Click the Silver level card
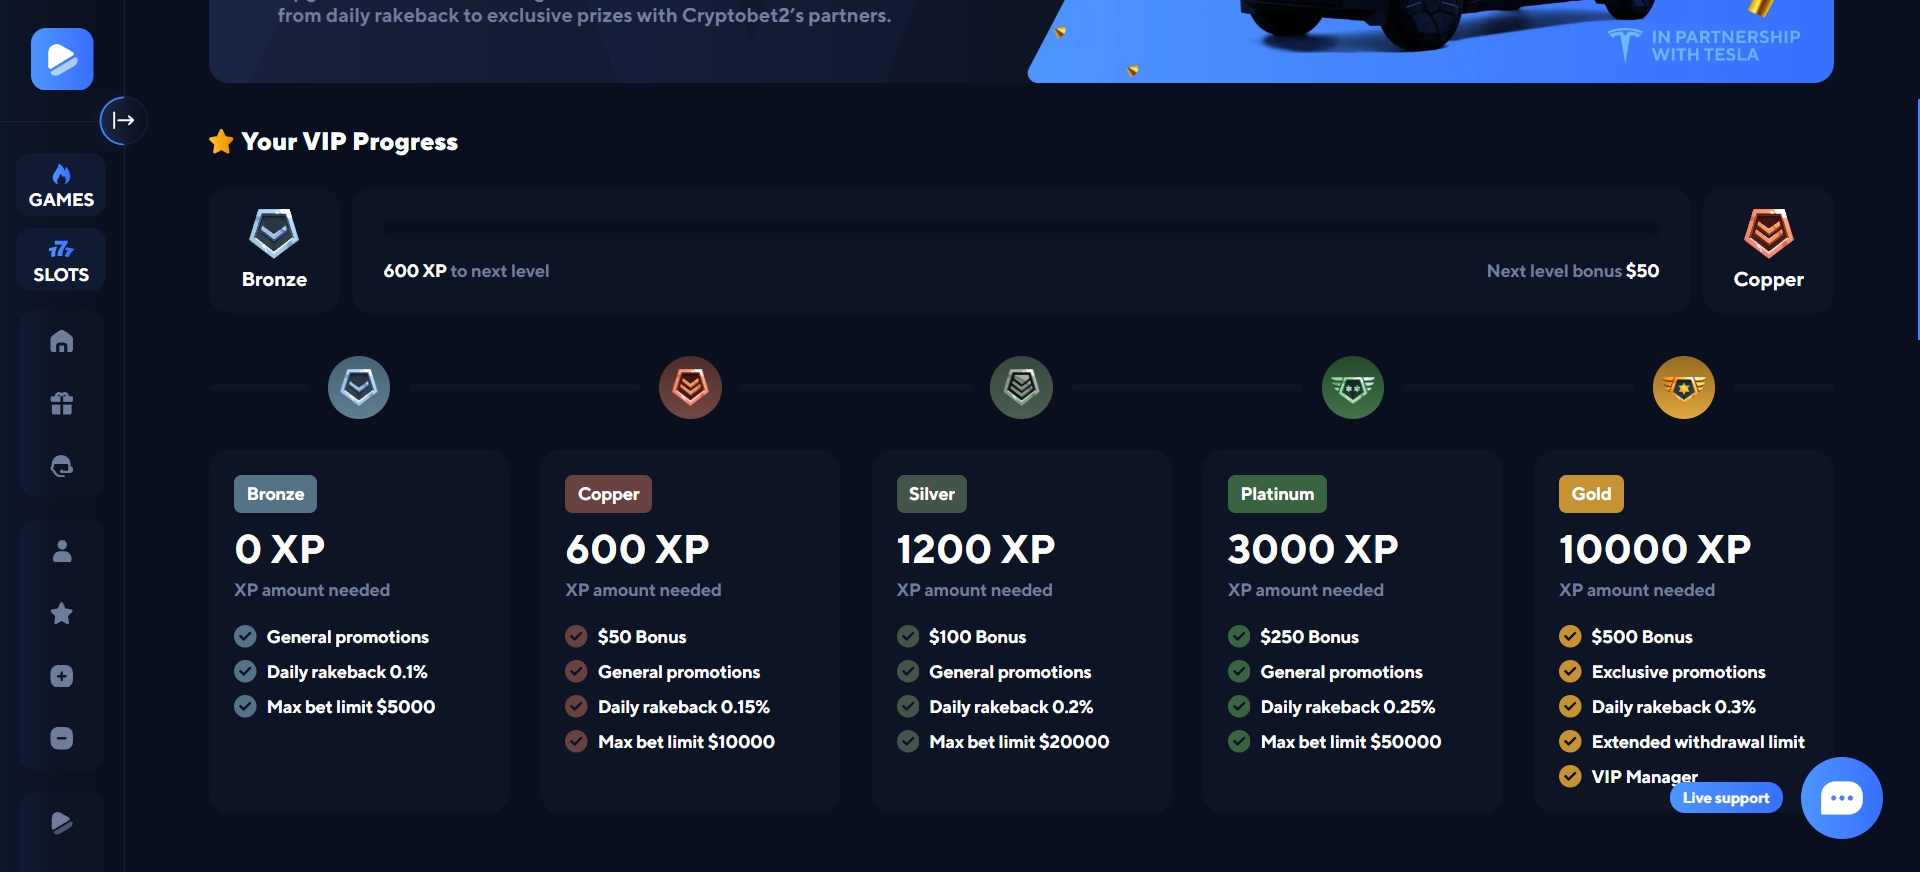 point(1021,630)
